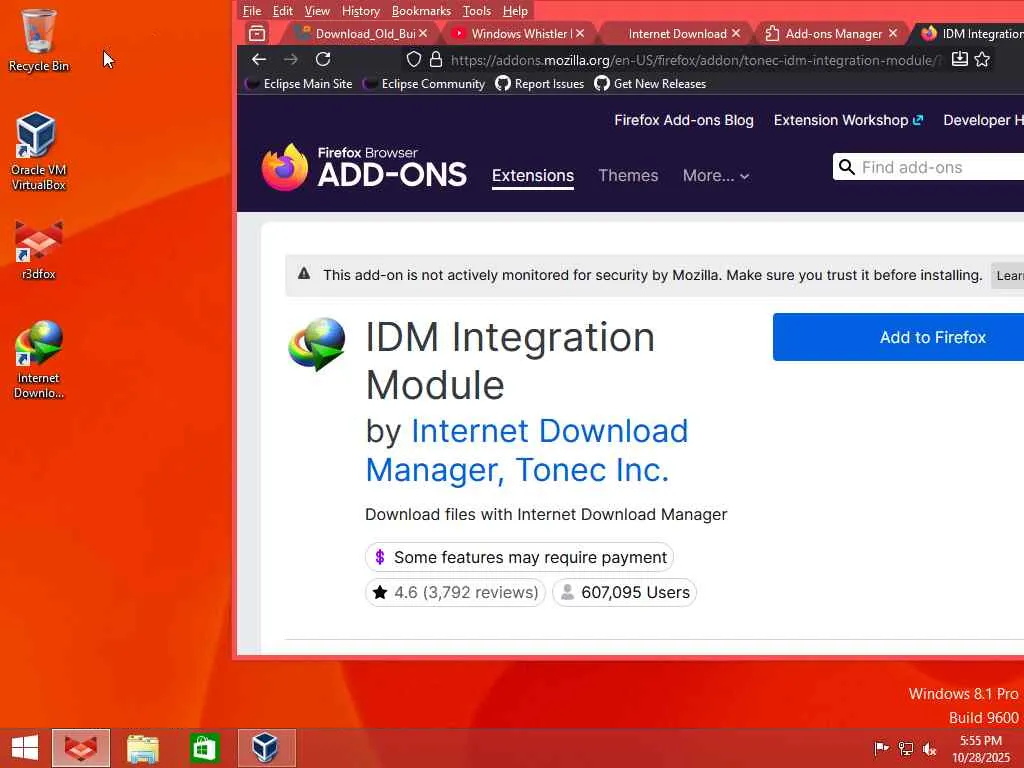Click the Add to Firefox button
This screenshot has height=768, width=1024.
[x=899, y=337]
